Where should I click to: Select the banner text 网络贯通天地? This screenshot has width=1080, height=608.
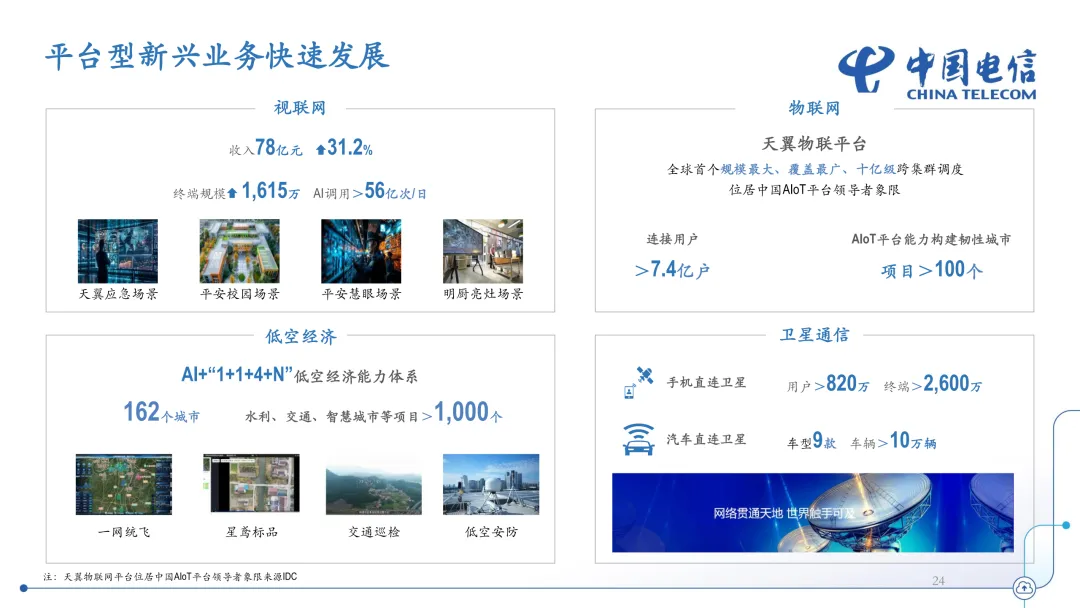(748, 513)
